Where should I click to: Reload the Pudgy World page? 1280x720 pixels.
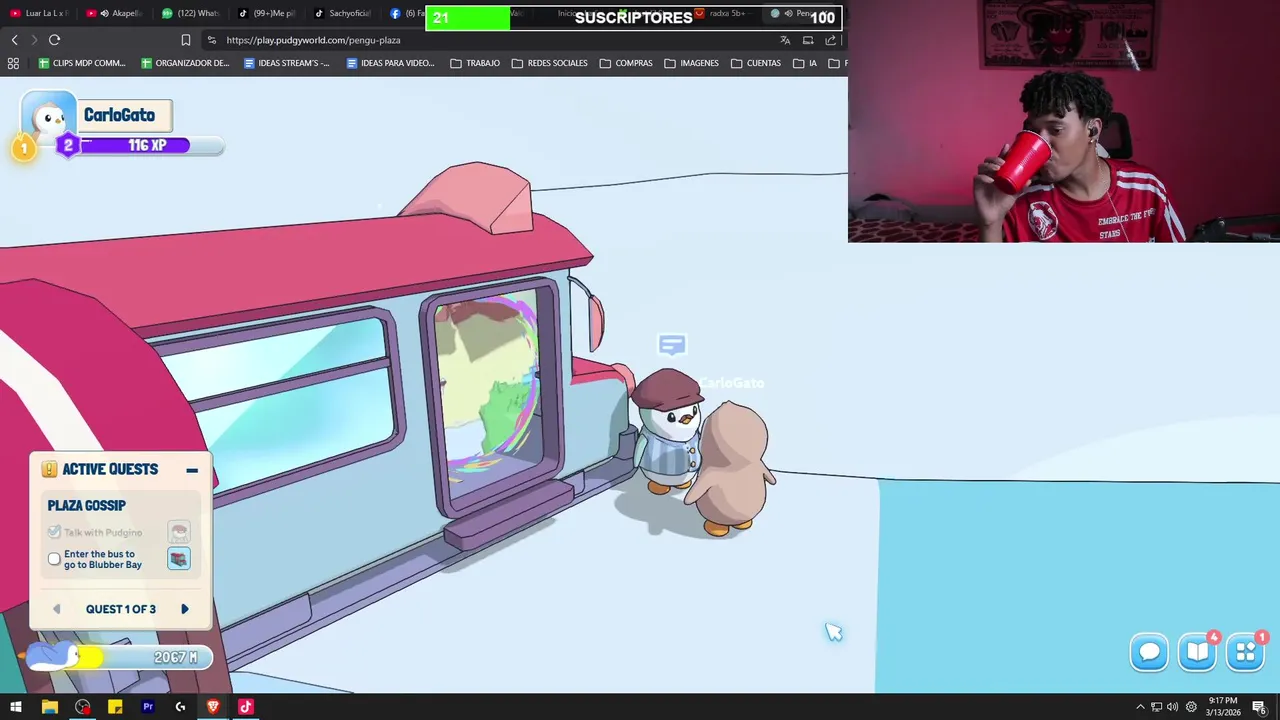coord(55,40)
